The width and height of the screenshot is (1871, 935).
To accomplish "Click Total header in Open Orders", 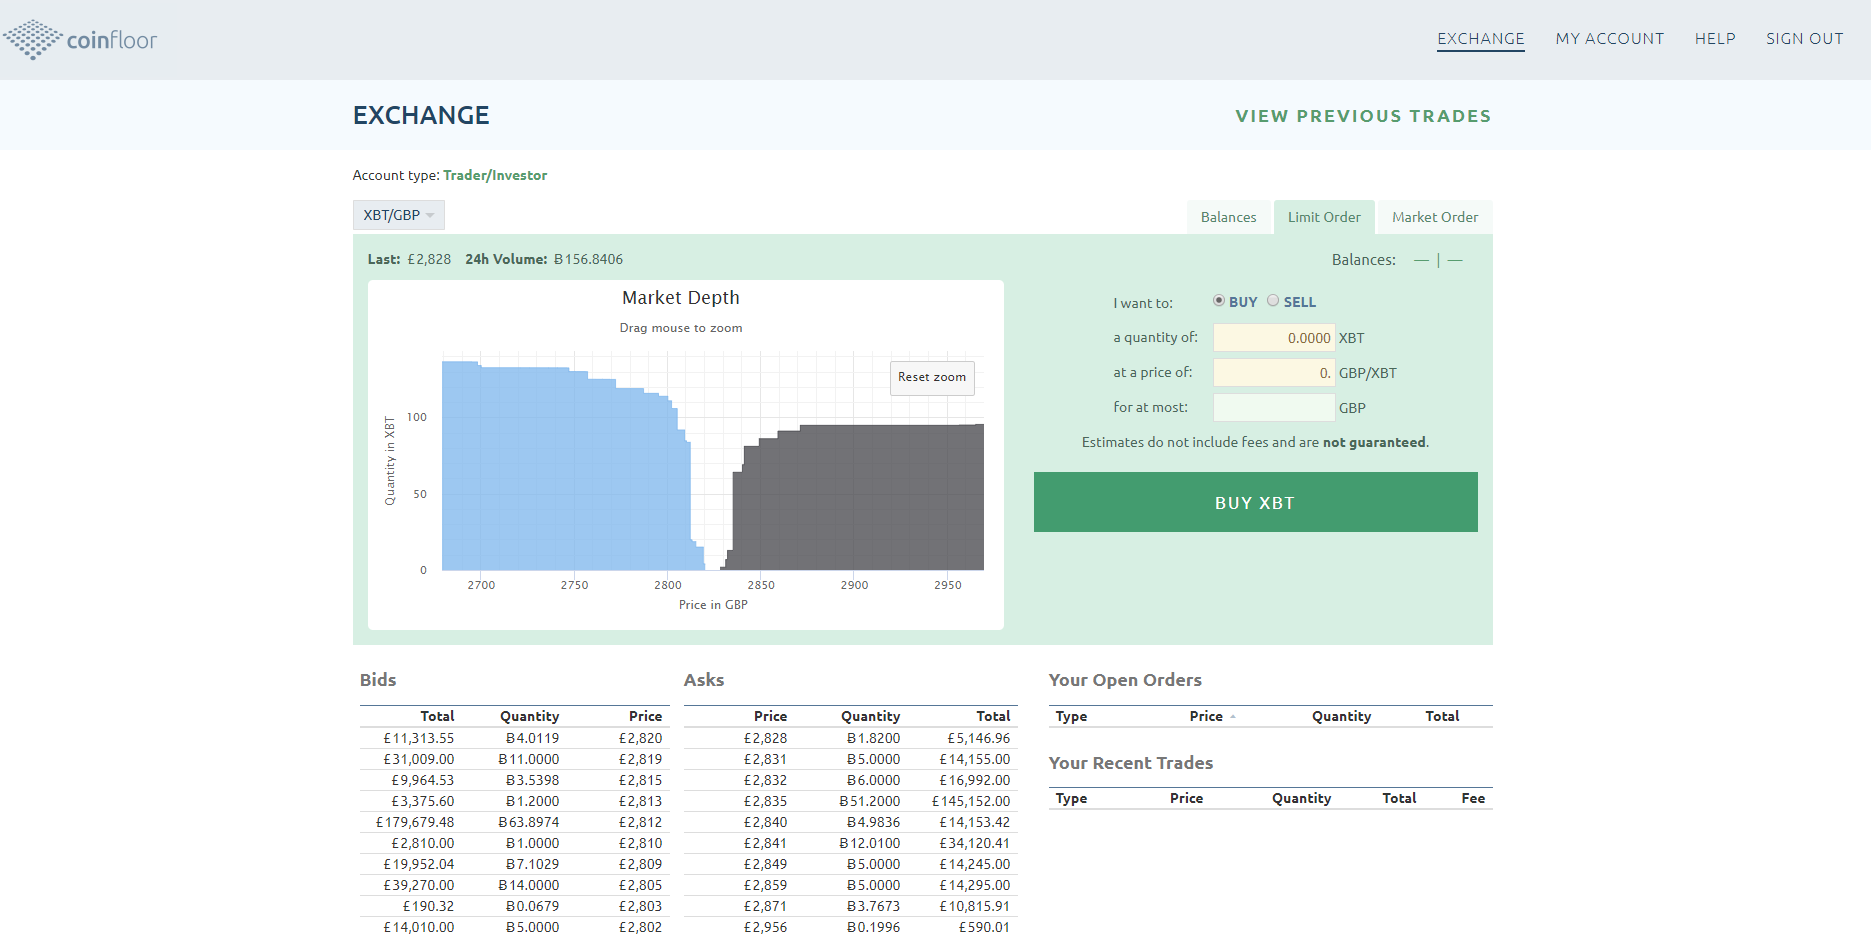I will (1442, 716).
